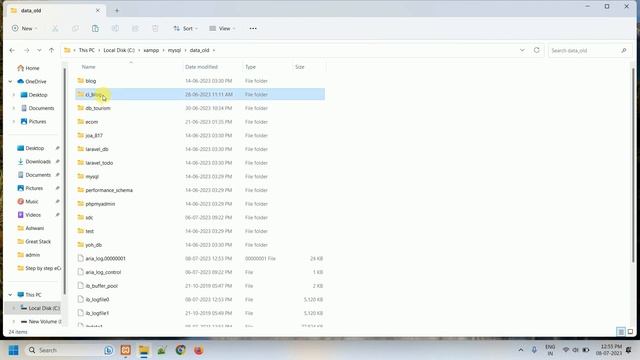Select the data_old tab
The height and width of the screenshot is (360, 640).
[x=56, y=11]
